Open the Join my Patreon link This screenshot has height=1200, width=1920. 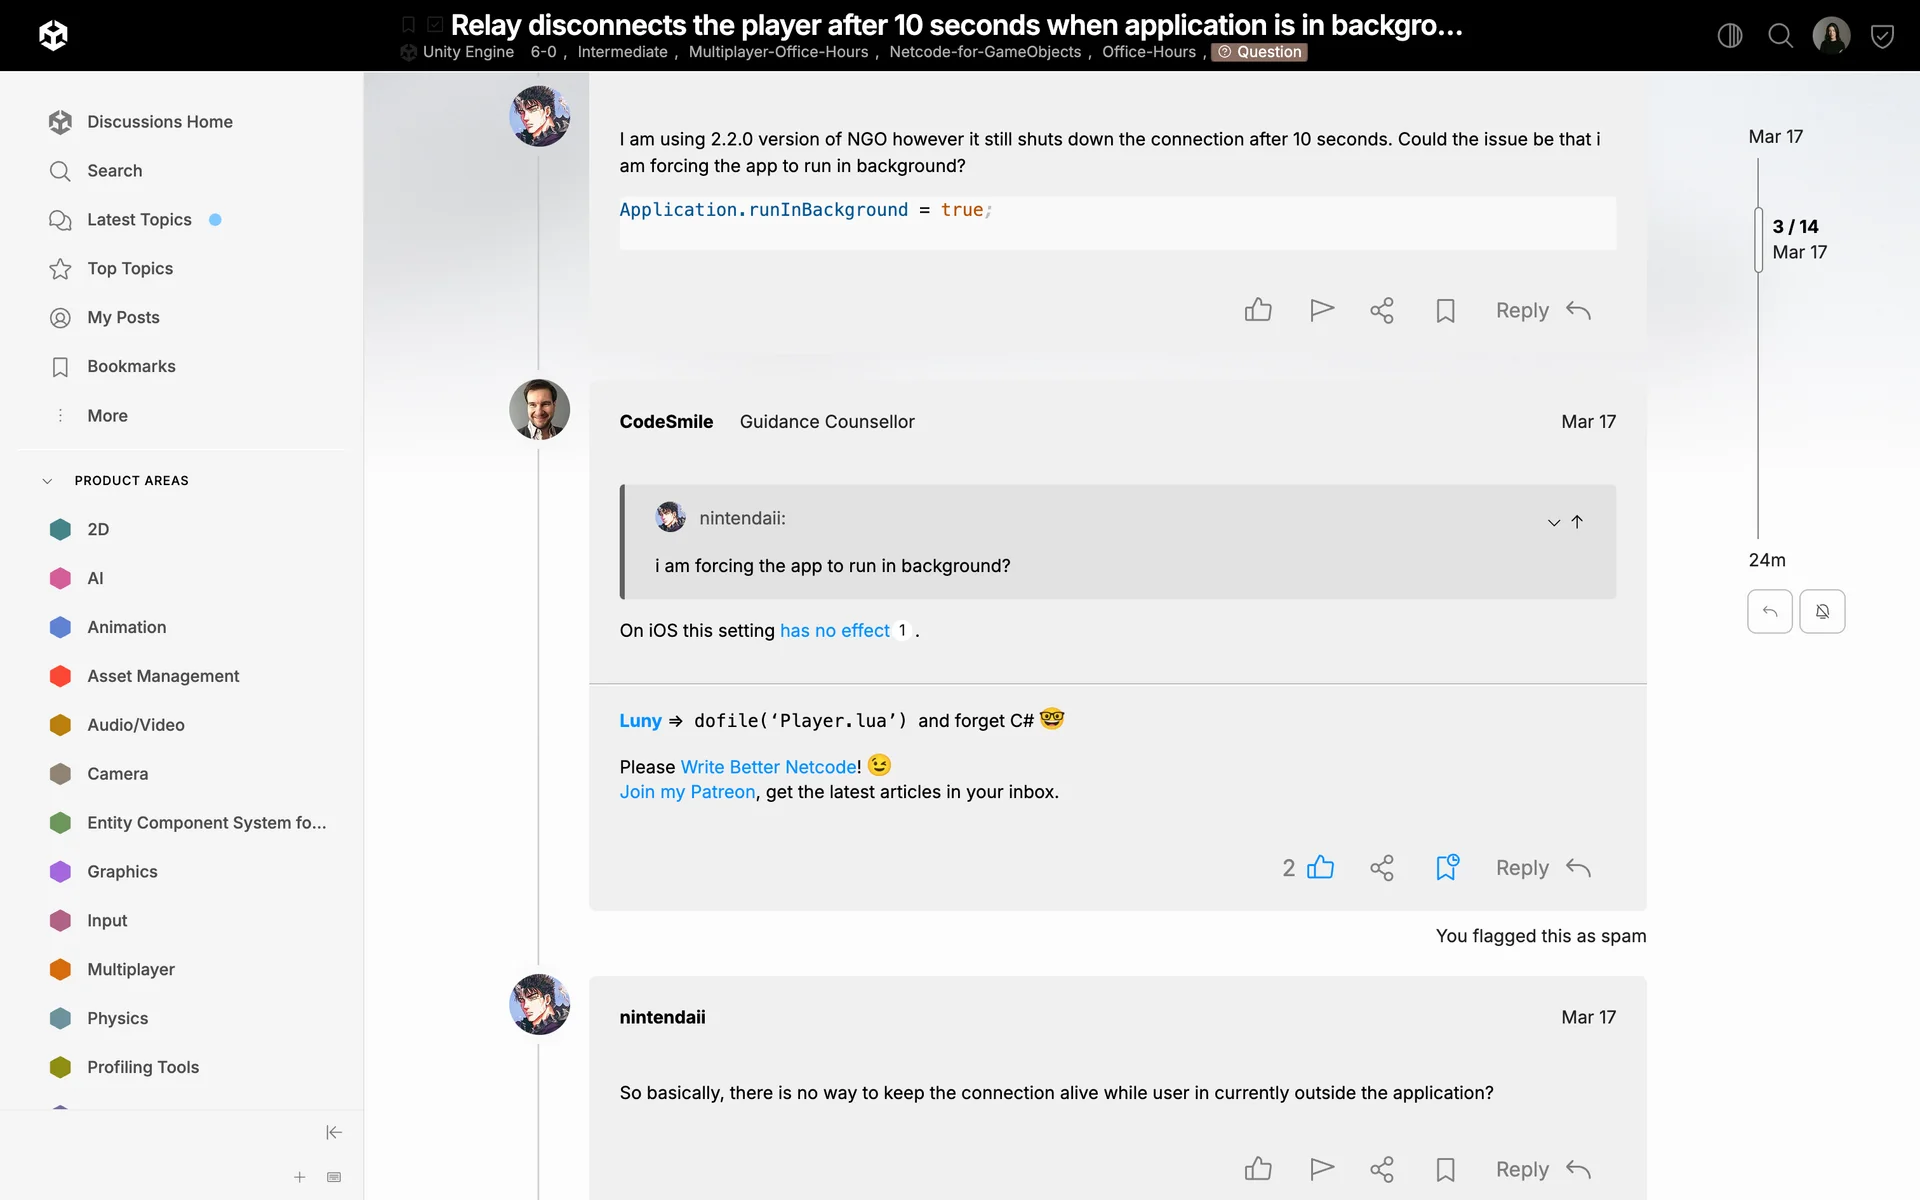pos(687,792)
